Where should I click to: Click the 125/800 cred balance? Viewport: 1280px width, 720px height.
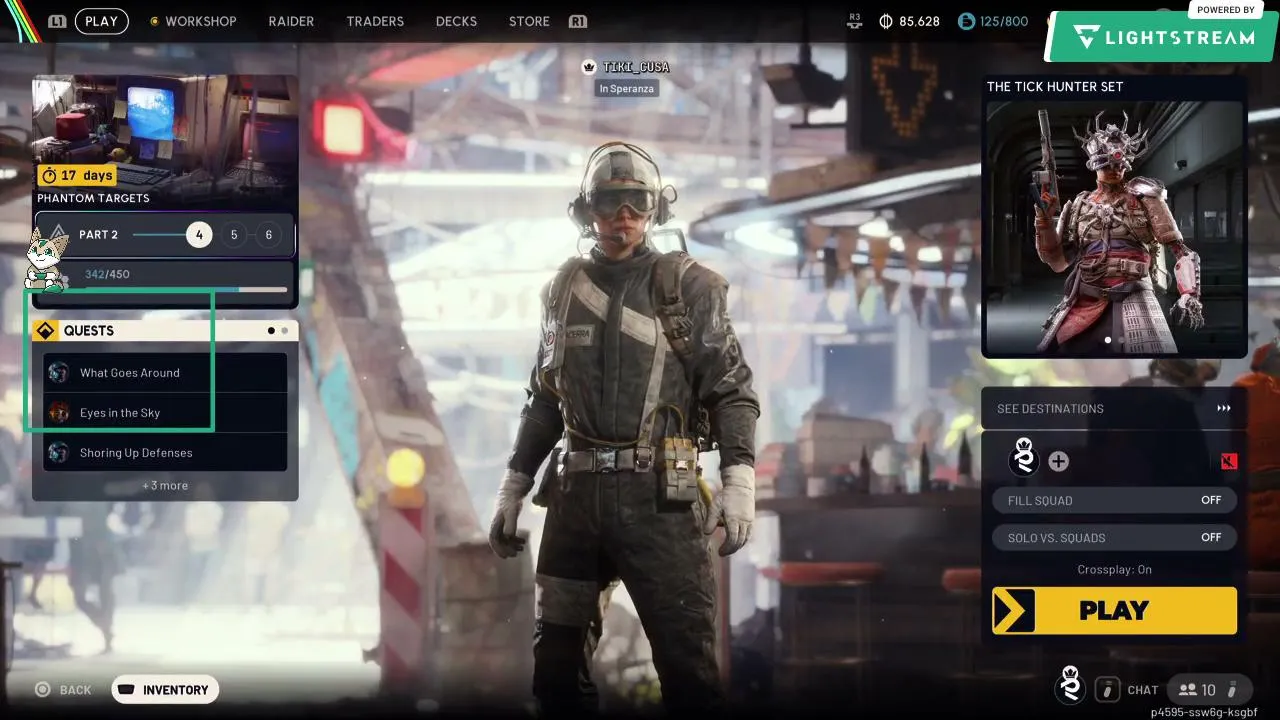pos(1005,21)
